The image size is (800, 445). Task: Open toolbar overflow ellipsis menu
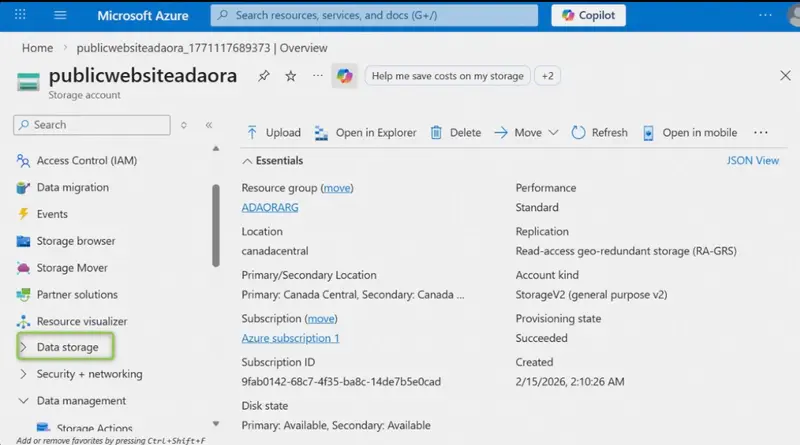coord(761,133)
